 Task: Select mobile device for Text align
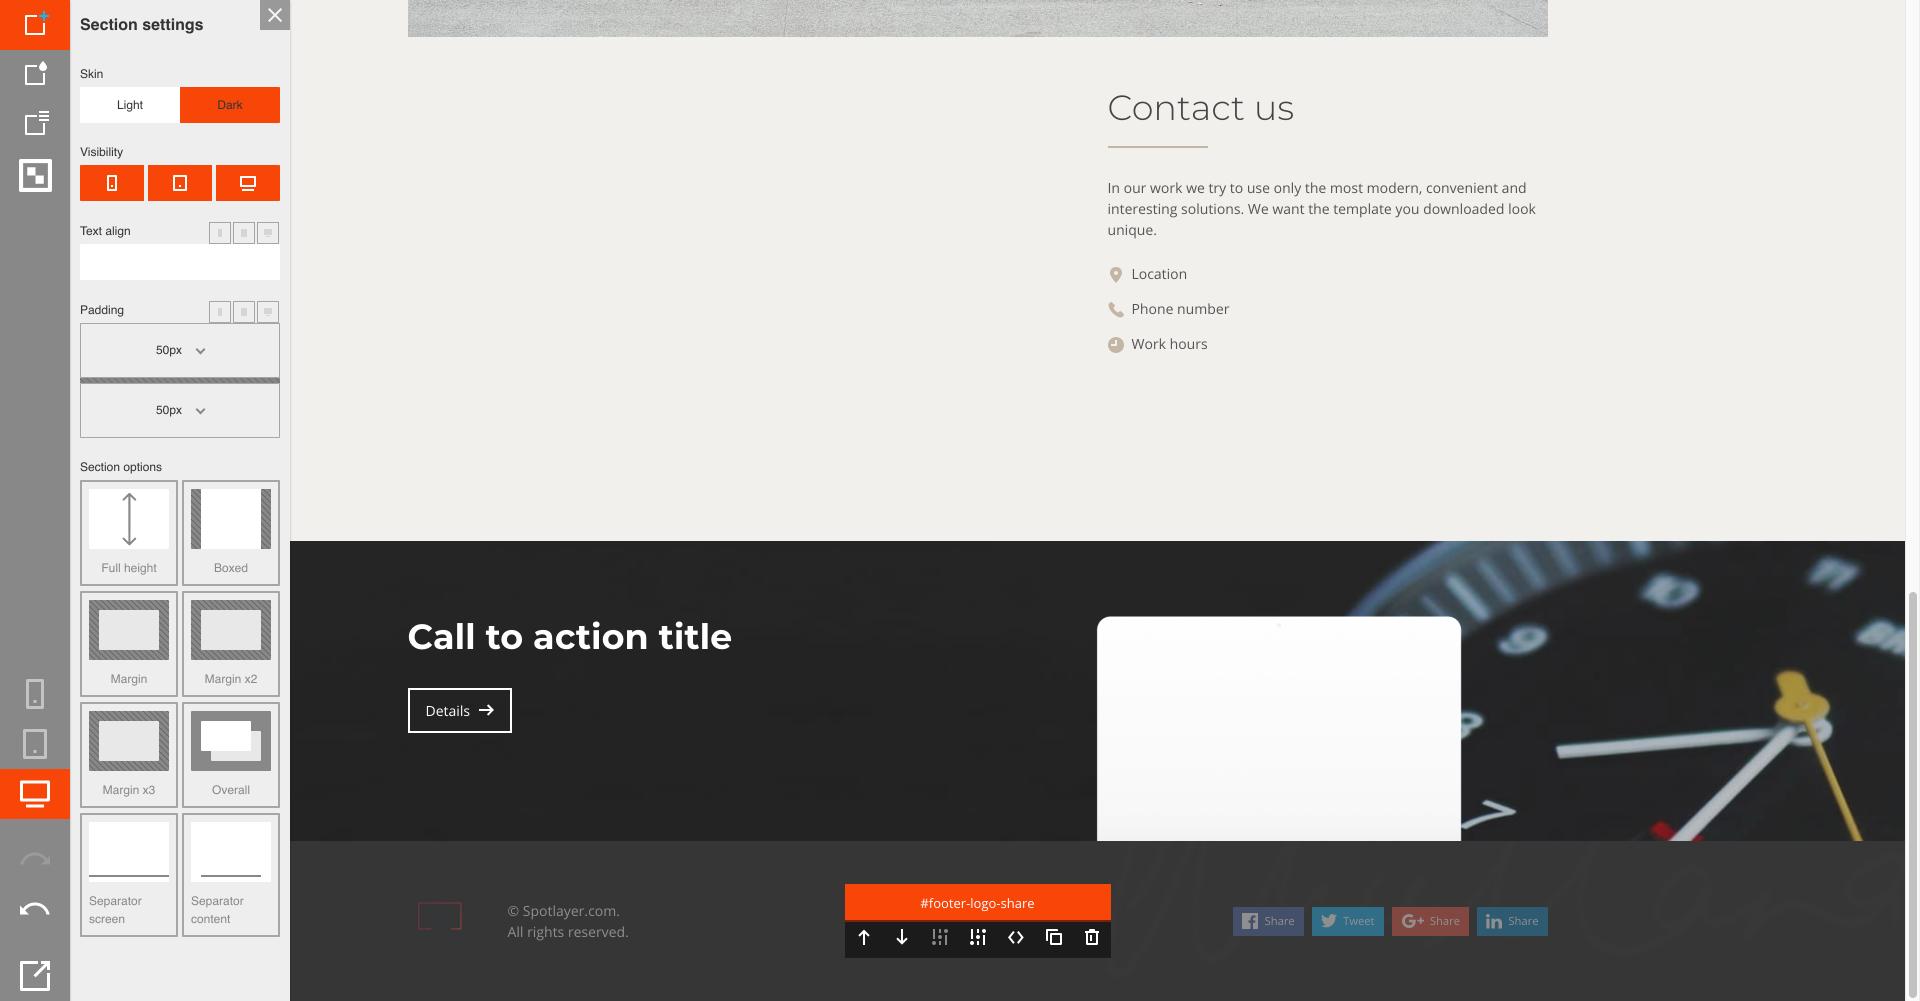click(220, 233)
